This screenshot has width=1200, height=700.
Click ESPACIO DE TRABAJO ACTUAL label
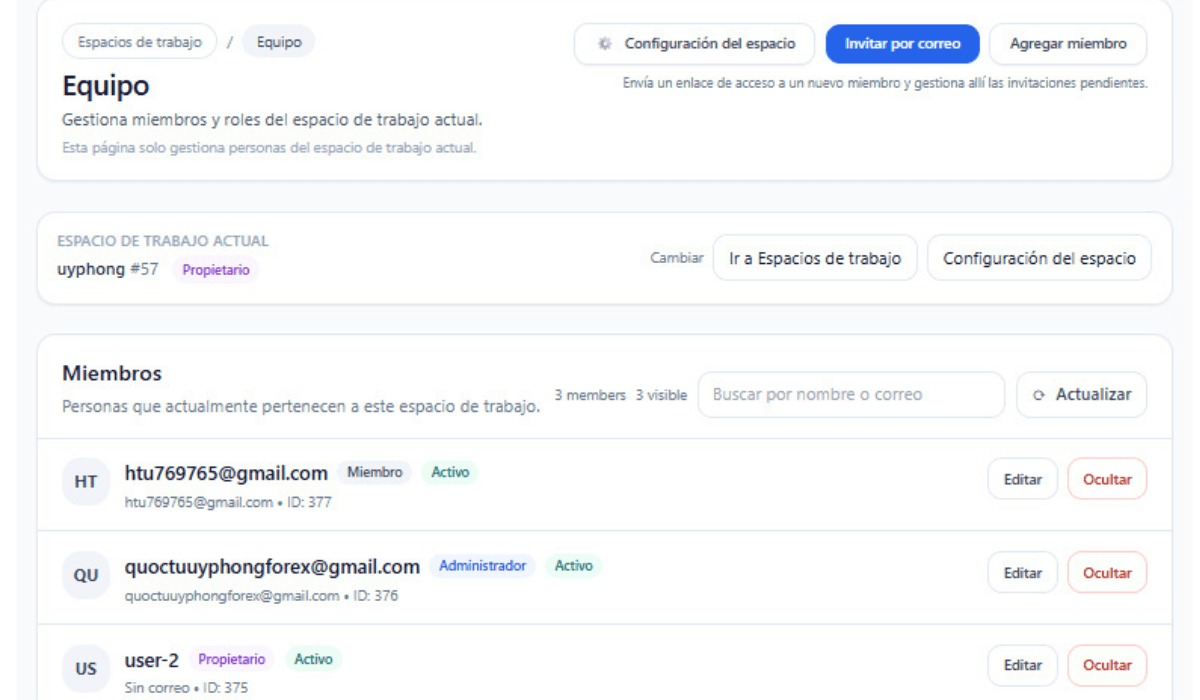163,241
